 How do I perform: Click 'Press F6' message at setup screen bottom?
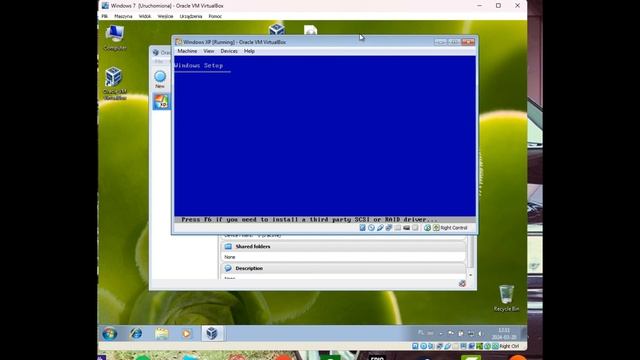point(309,220)
